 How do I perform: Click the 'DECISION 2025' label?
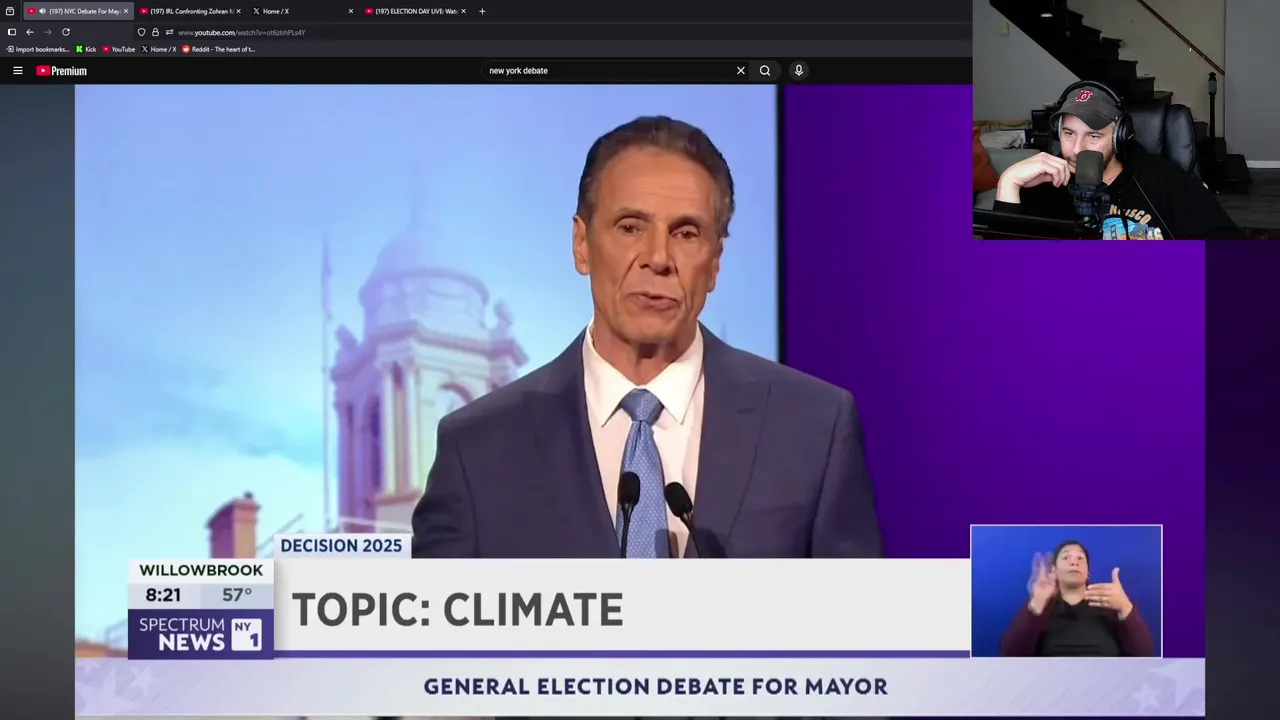click(x=341, y=546)
